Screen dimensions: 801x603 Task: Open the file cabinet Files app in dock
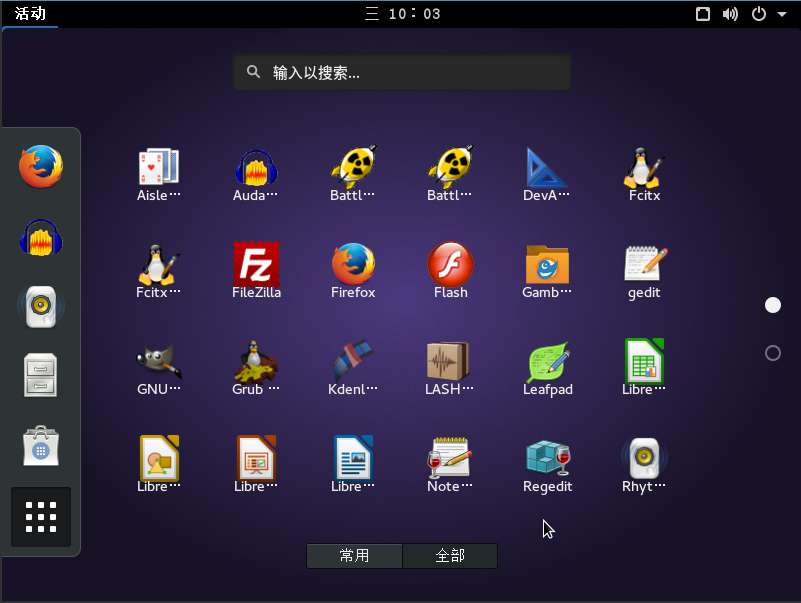click(40, 375)
